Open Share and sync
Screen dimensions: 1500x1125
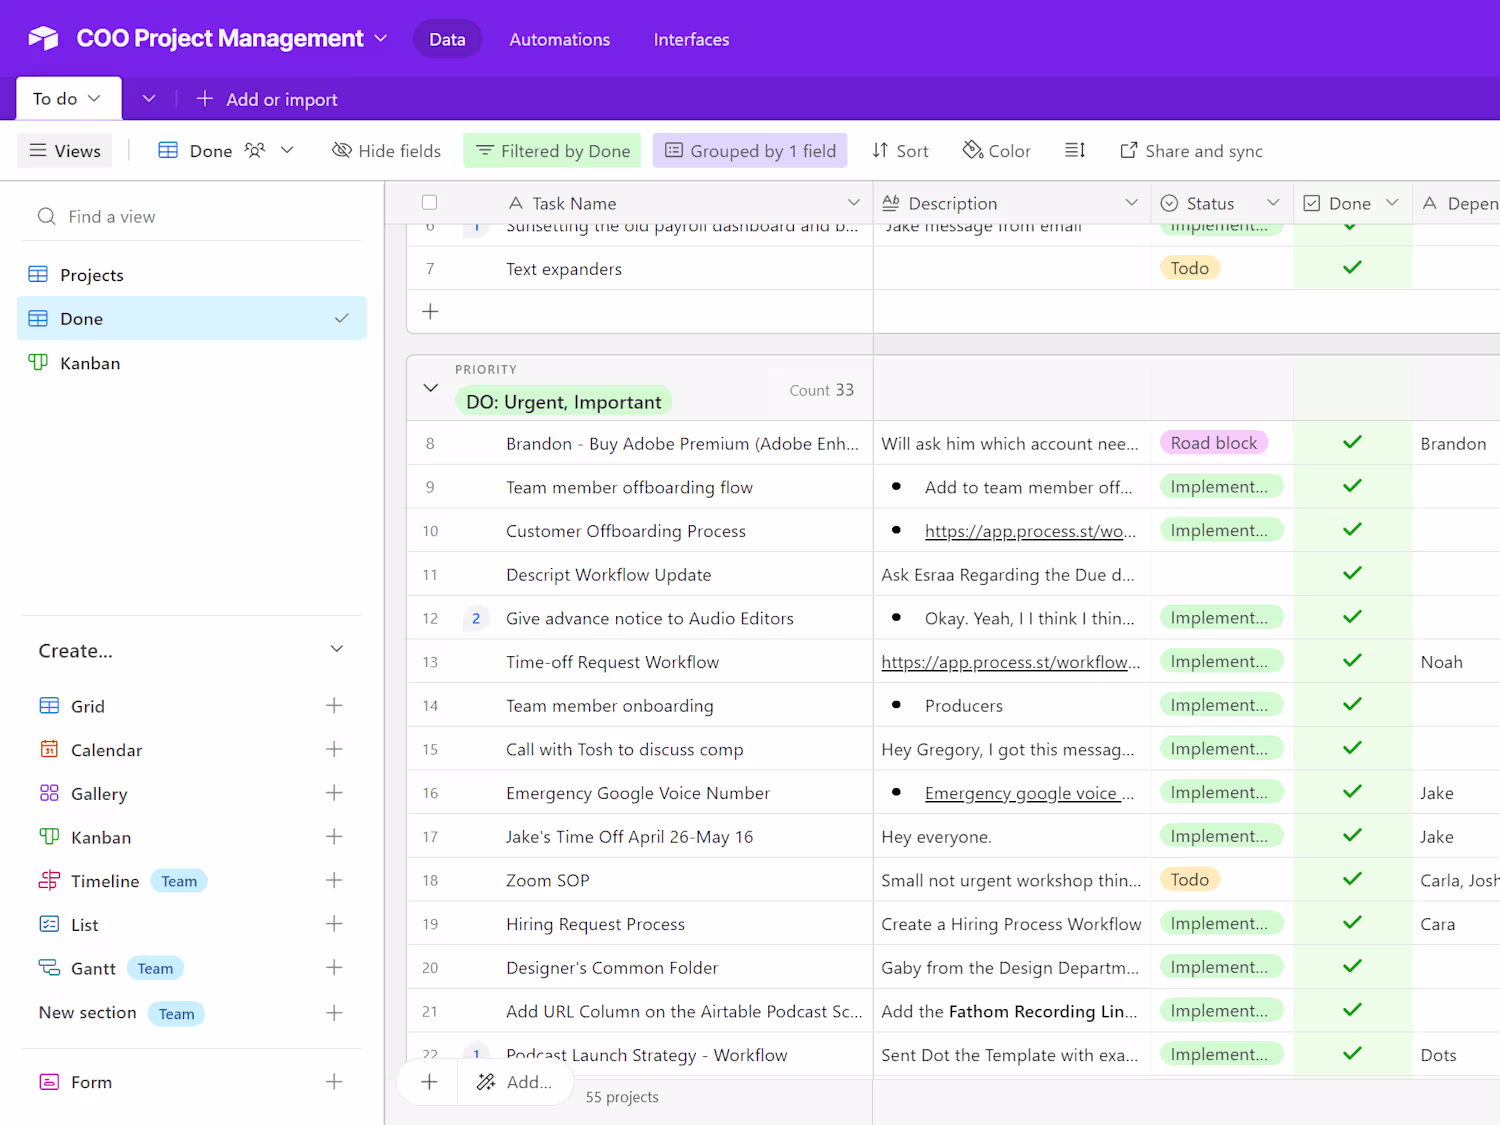[x=1191, y=151]
